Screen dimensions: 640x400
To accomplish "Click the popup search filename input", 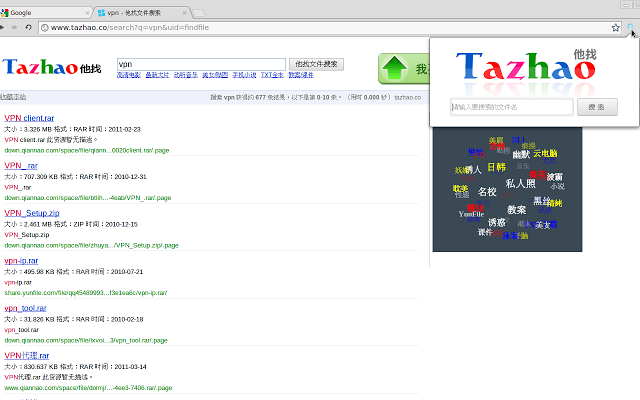I will tap(512, 107).
